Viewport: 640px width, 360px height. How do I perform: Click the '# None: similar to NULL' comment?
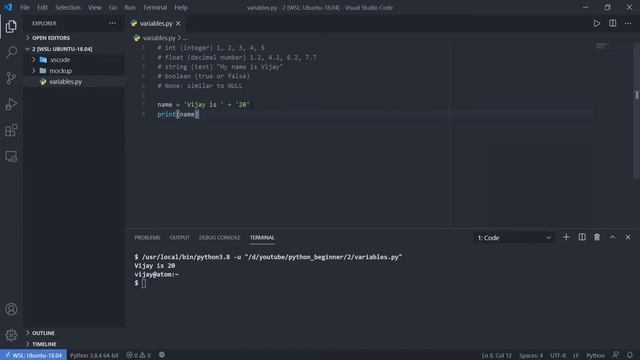point(200,86)
